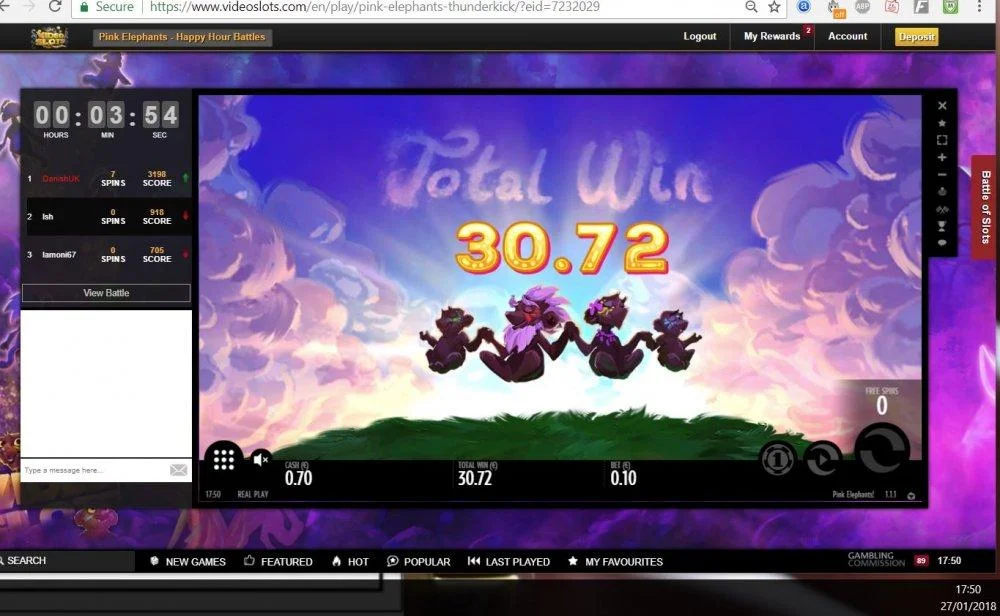Switch to the New Games tab
The width and height of the screenshot is (1000, 616).
click(188, 561)
